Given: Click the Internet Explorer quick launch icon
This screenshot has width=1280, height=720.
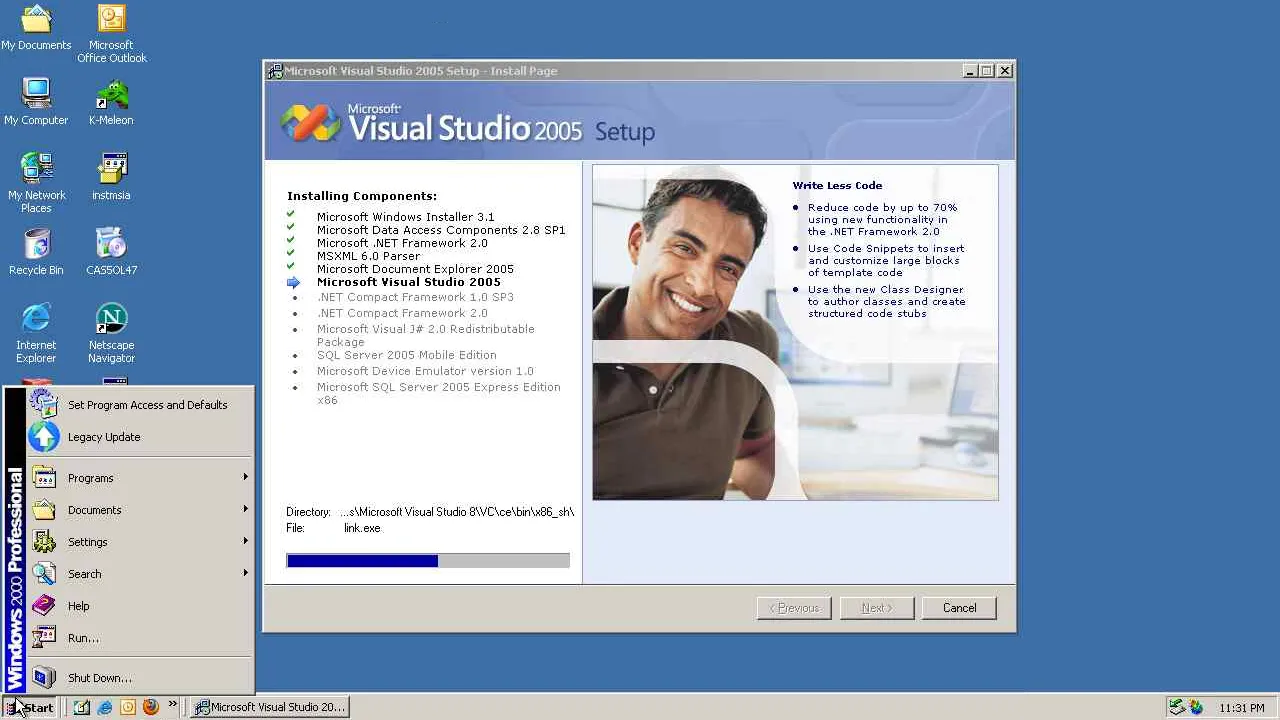Looking at the screenshot, I should coord(105,707).
